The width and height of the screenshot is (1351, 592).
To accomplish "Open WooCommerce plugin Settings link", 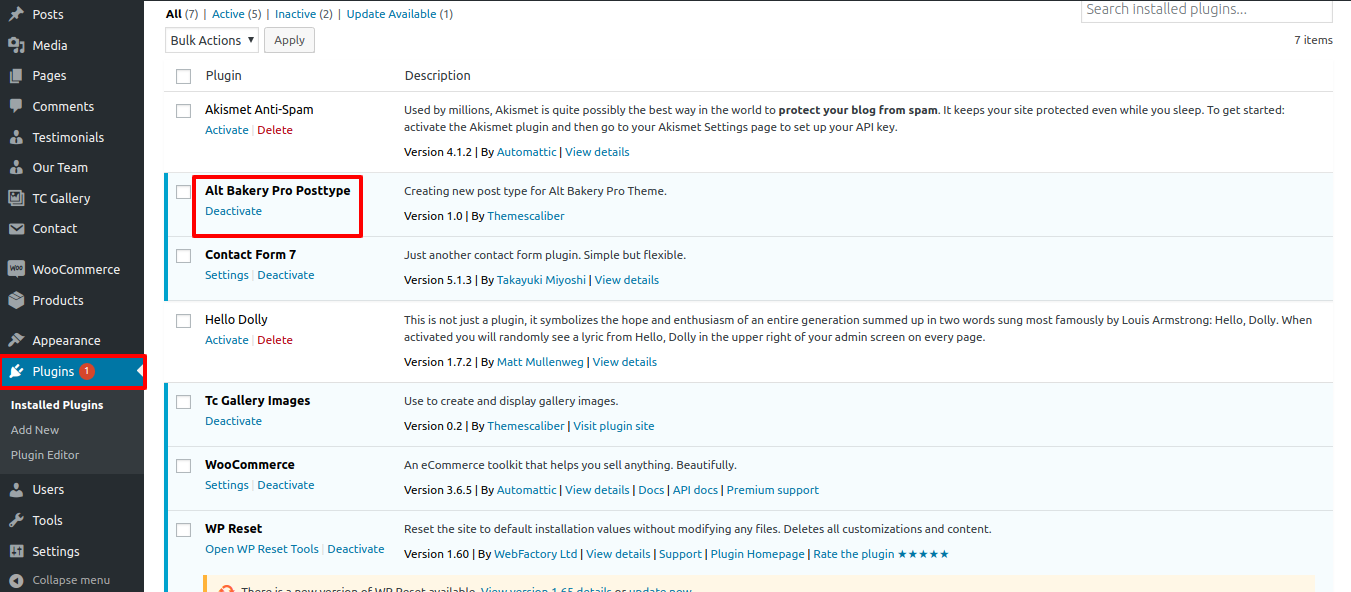I will point(227,485).
